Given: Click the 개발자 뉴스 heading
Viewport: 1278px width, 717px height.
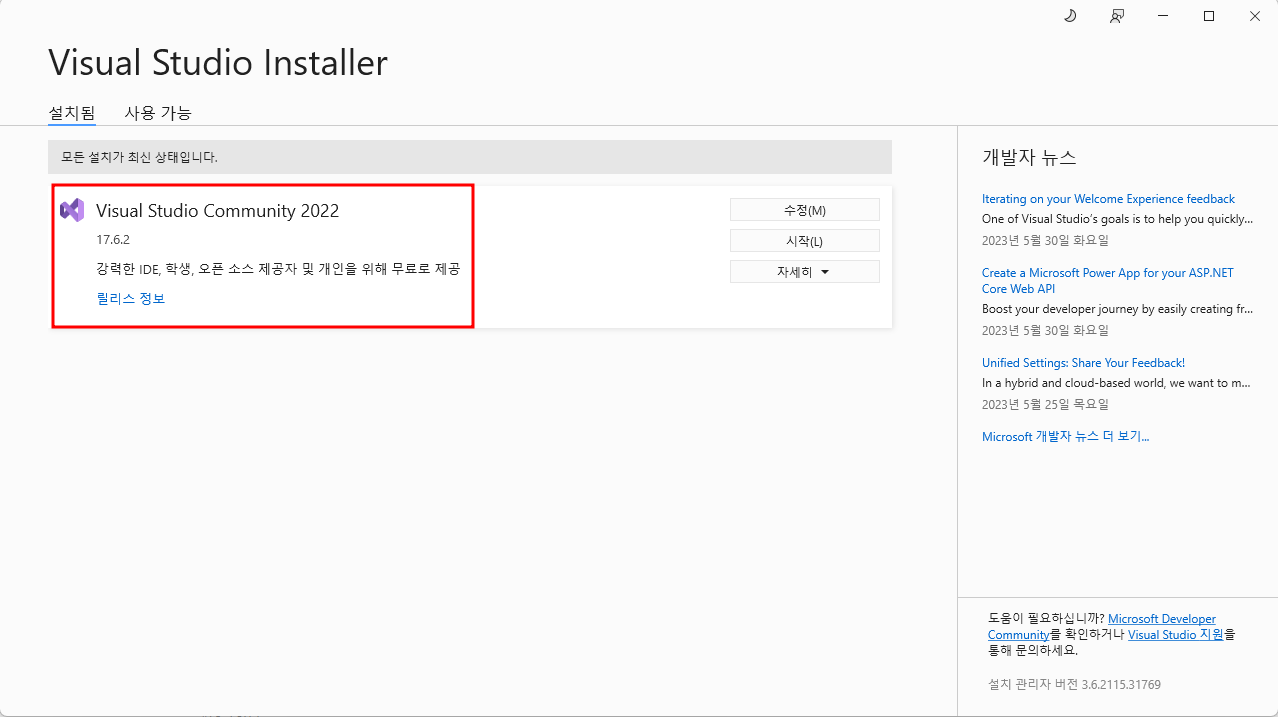Looking at the screenshot, I should (x=1029, y=158).
